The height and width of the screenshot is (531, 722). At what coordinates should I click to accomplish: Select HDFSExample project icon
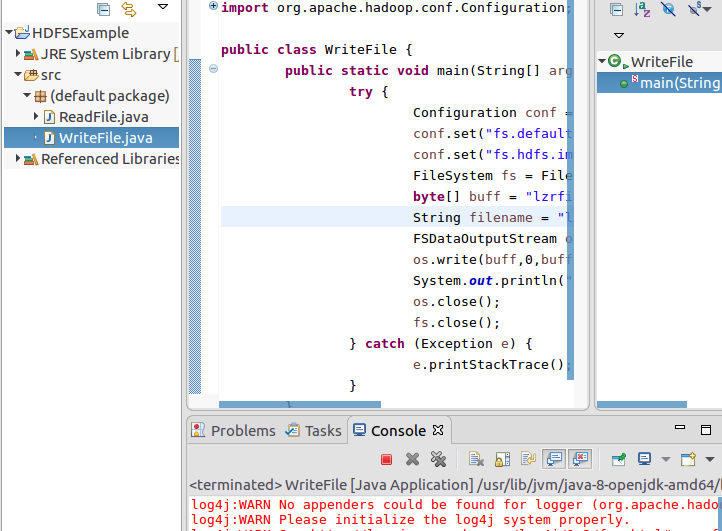[22, 33]
